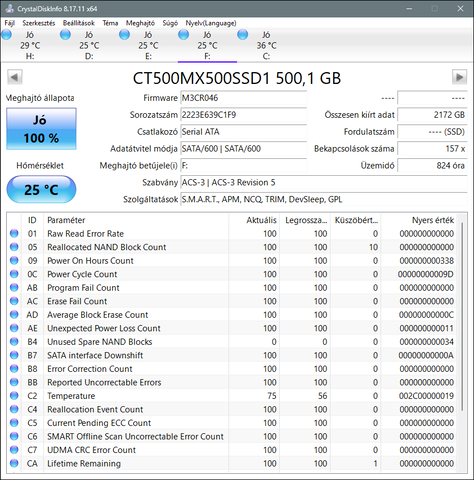Select the Reallocated NAND Block Count row
Image resolution: width=474 pixels, height=480 pixels.
(x=232, y=247)
